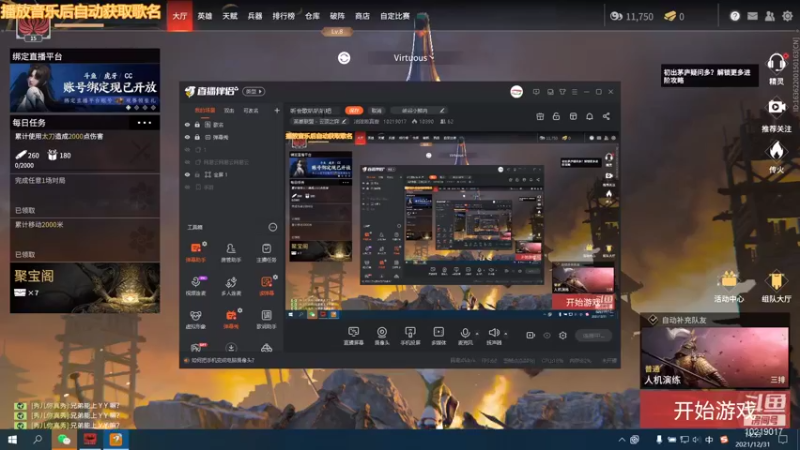Open the friends icon in game header
The image size is (800, 450).
pos(770,16)
